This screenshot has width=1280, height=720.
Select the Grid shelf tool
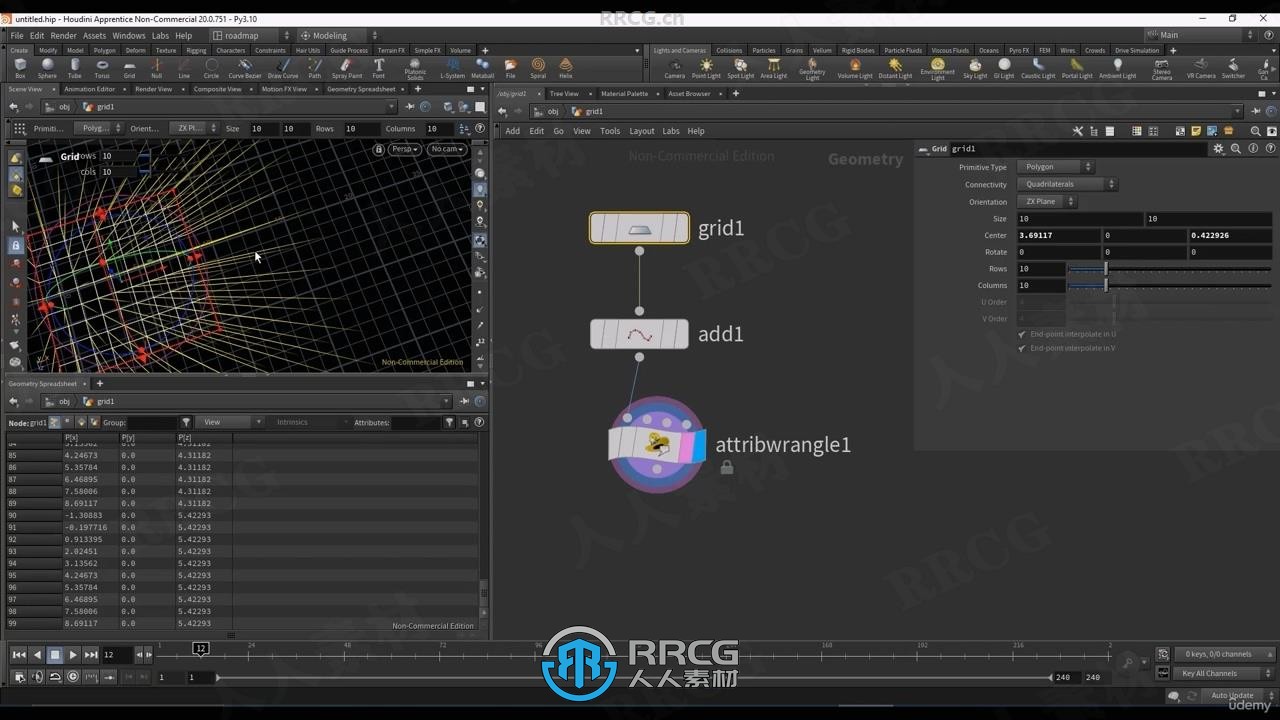[x=129, y=68]
